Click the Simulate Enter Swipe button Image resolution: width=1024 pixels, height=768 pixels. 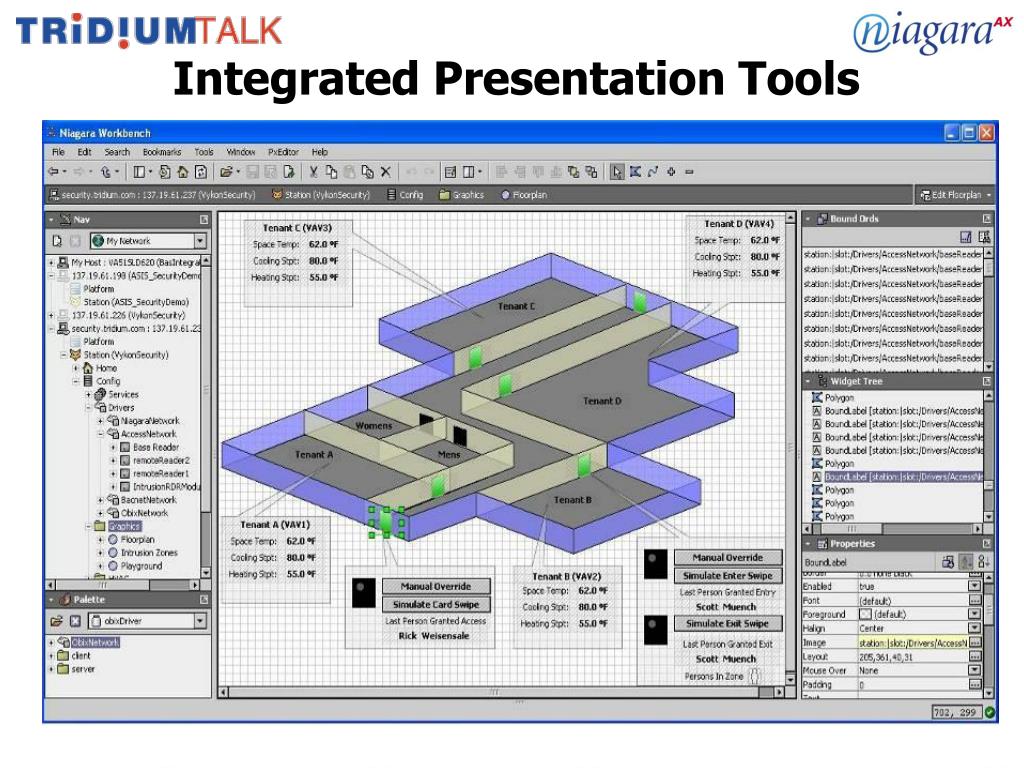pos(728,576)
